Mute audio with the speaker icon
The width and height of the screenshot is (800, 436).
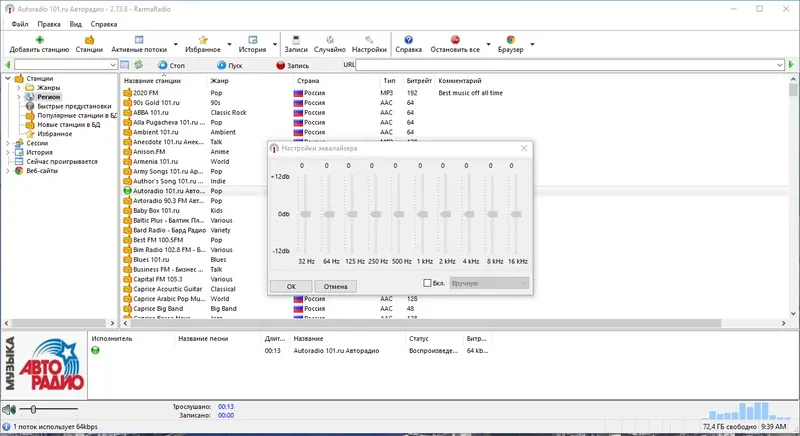[x=9, y=409]
